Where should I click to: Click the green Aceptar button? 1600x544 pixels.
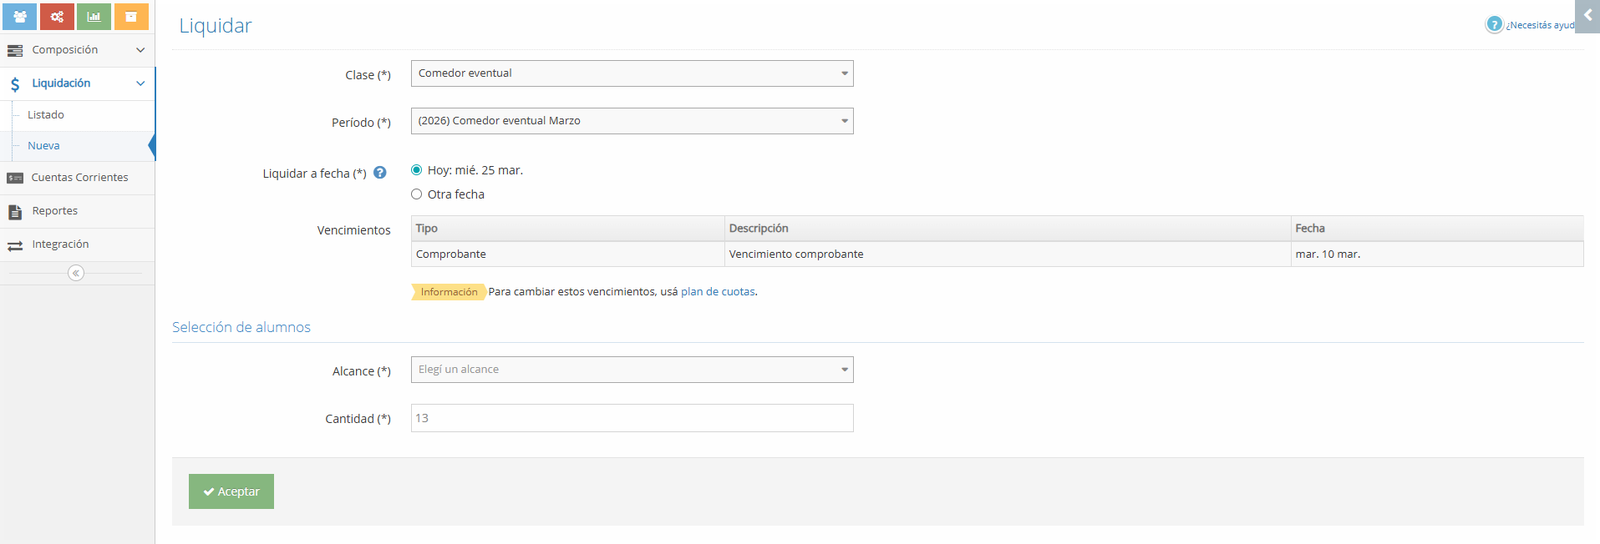pos(231,491)
